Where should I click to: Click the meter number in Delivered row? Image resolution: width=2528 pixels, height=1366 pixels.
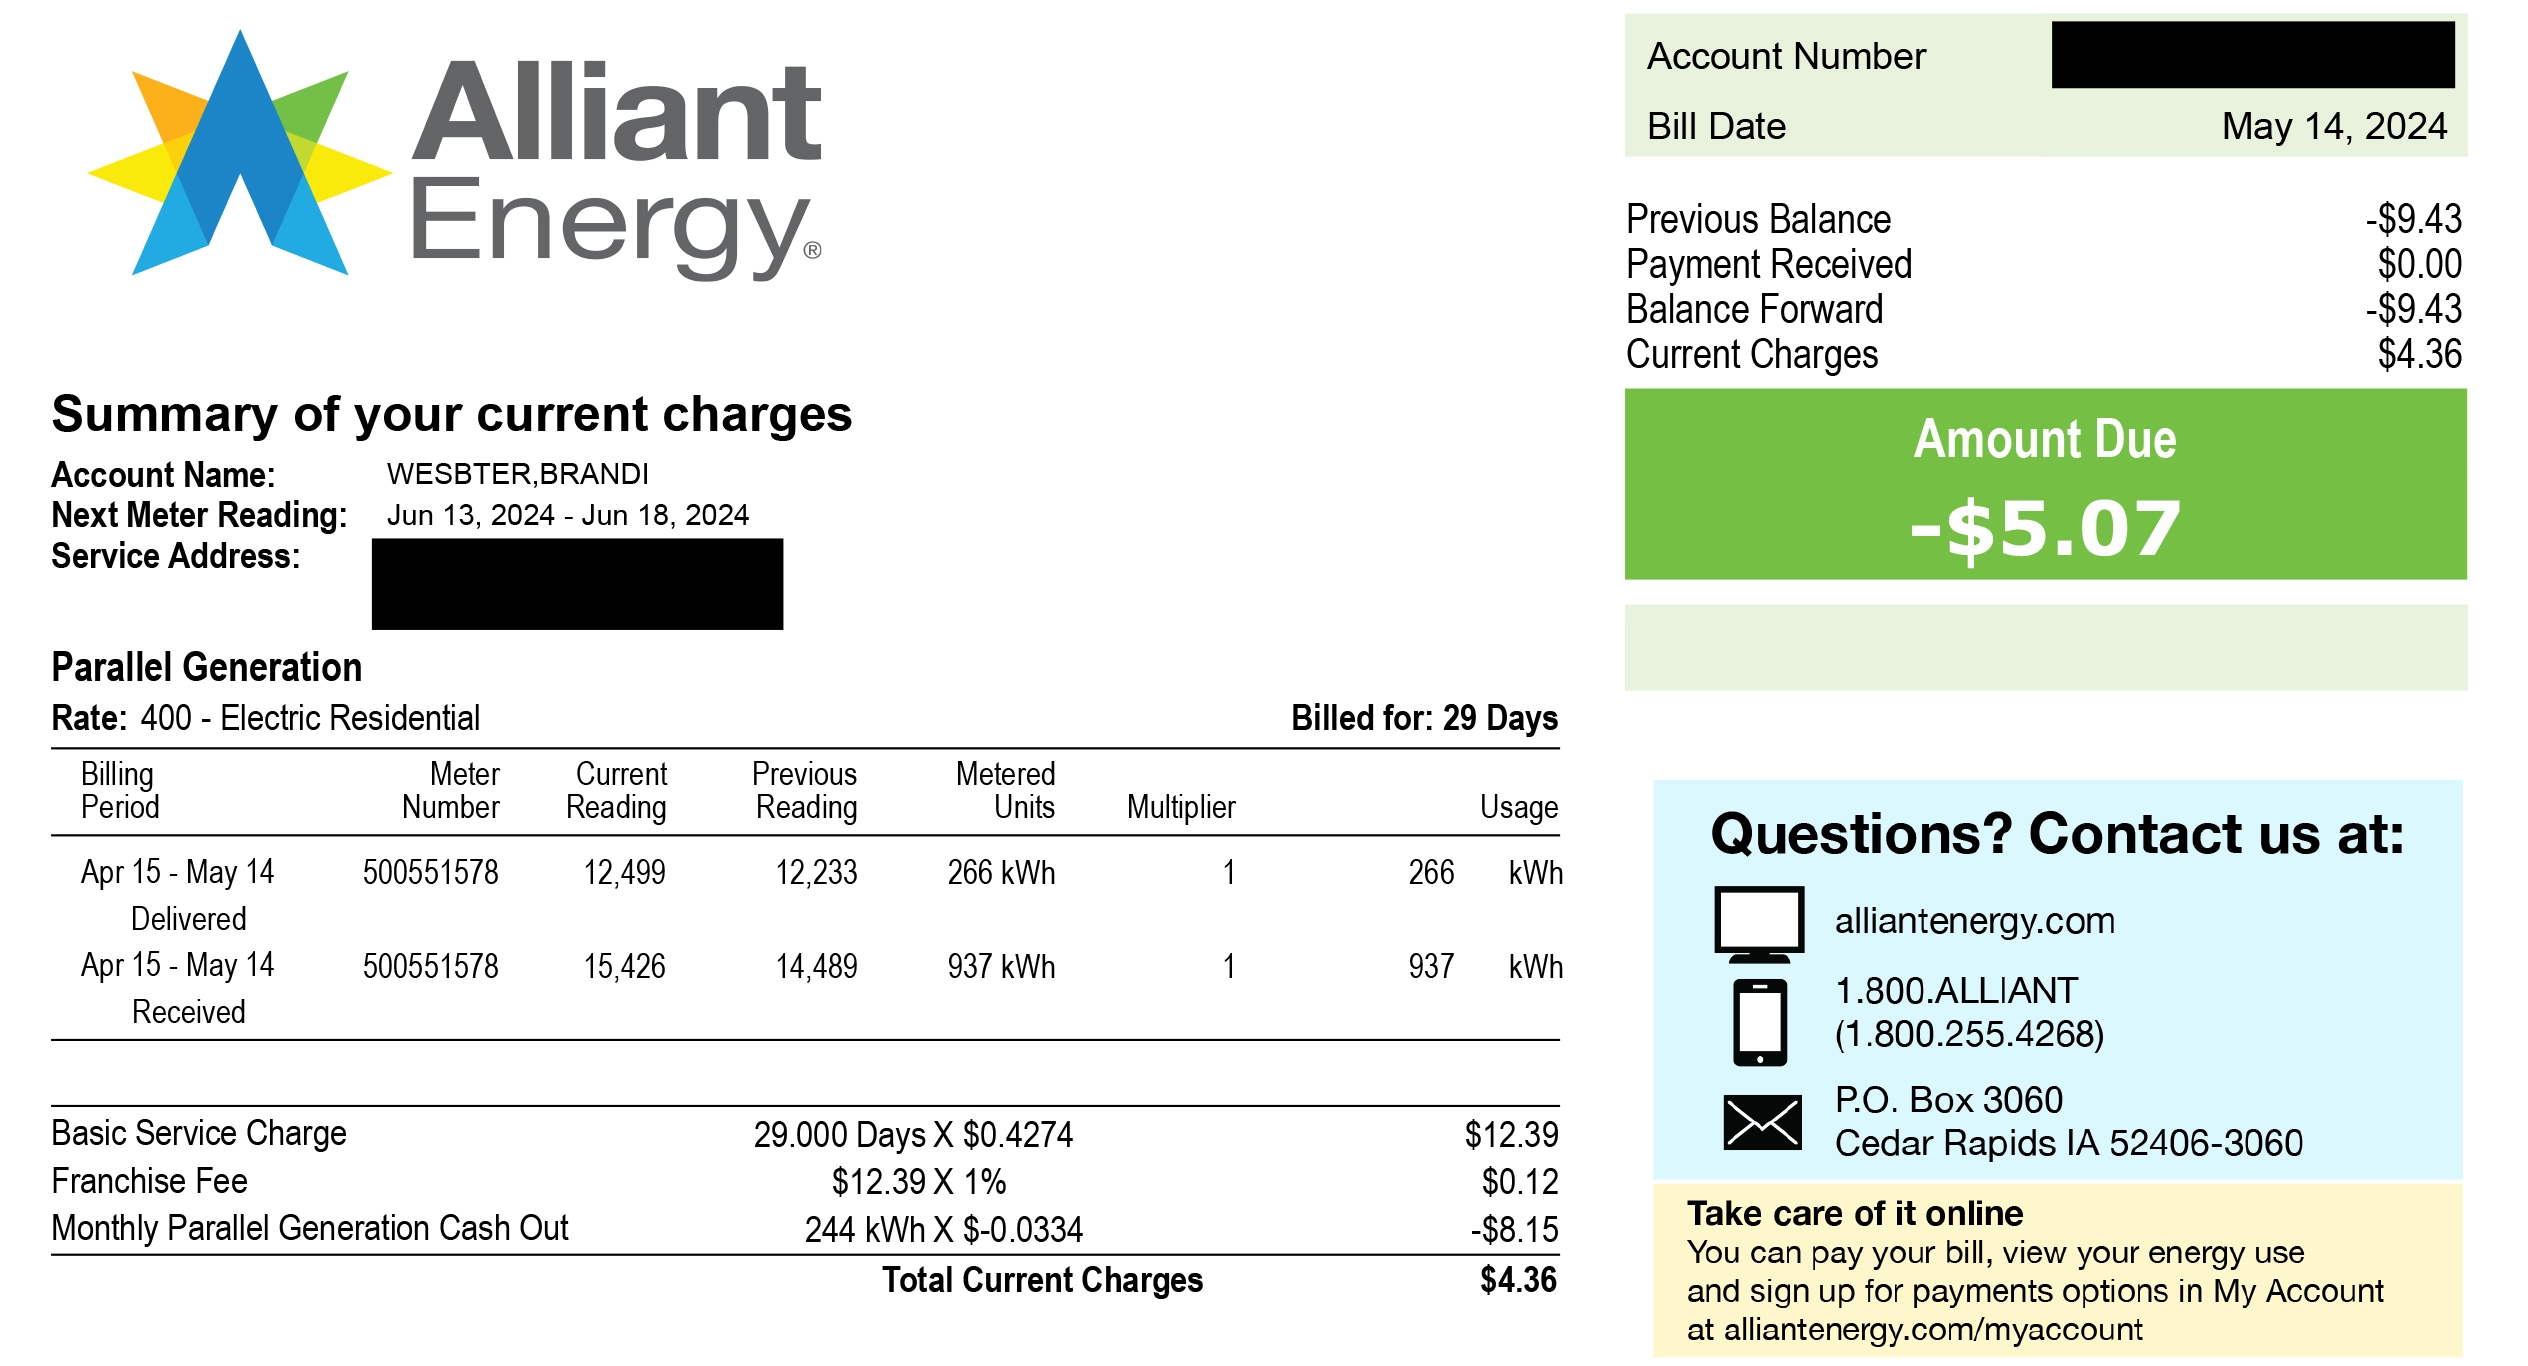tap(430, 873)
